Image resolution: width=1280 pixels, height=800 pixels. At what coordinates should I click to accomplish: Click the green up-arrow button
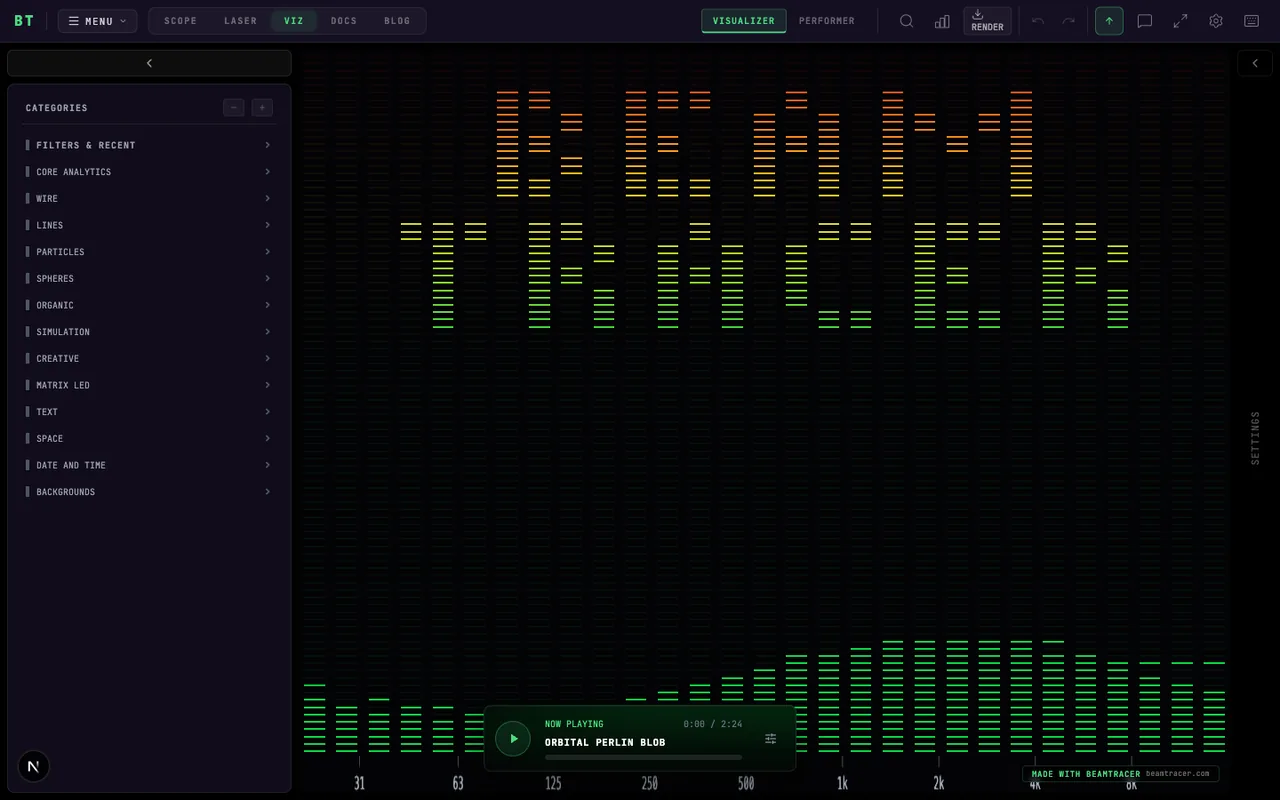pos(1109,21)
